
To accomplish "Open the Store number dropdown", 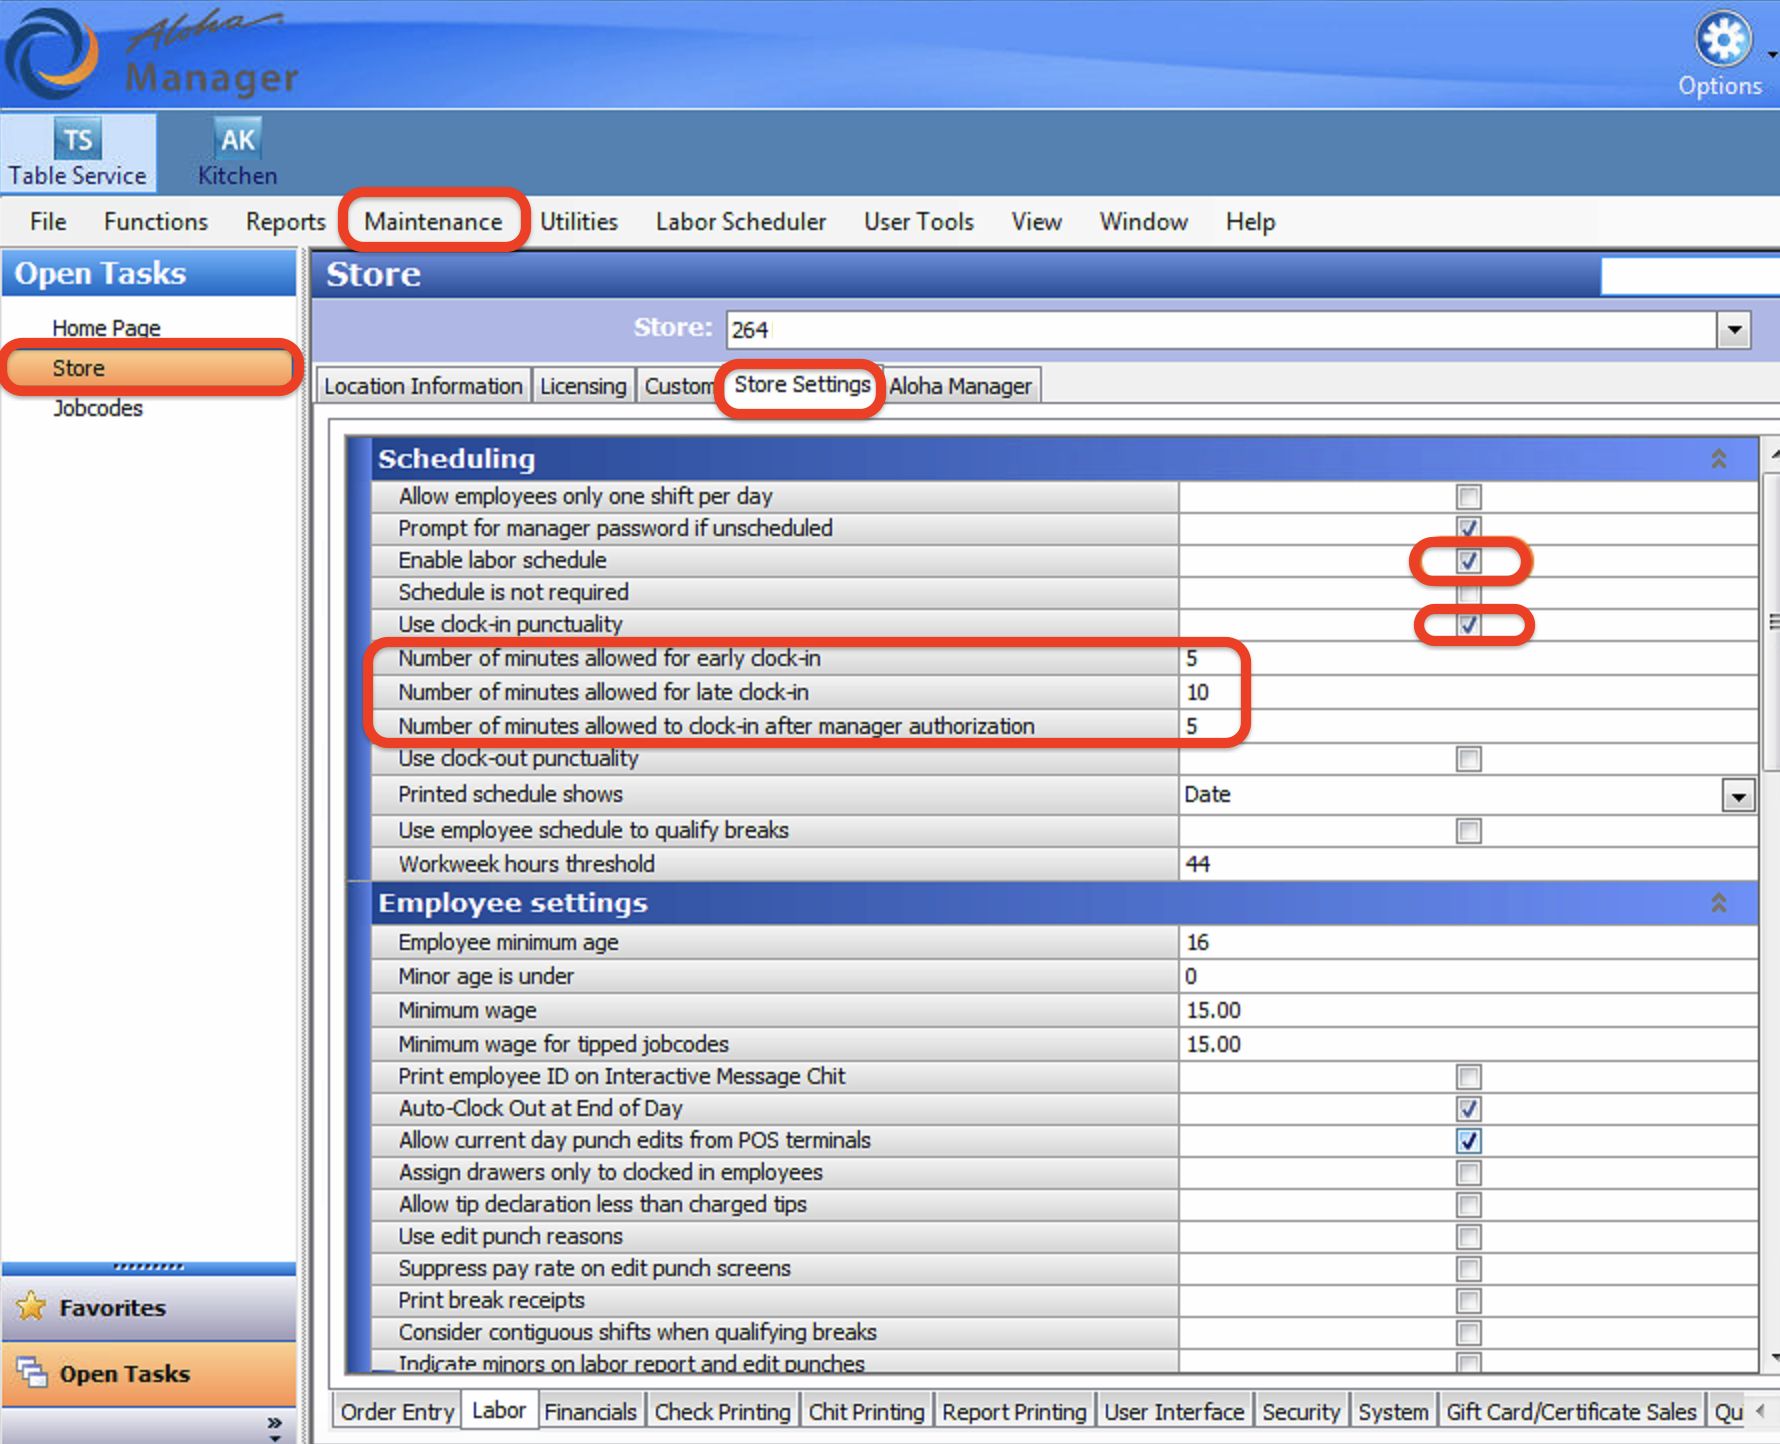I will click(1733, 330).
